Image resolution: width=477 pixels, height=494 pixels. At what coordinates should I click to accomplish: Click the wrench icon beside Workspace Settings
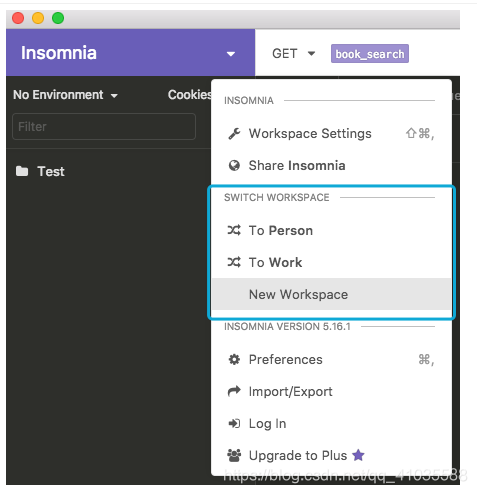tap(234, 134)
